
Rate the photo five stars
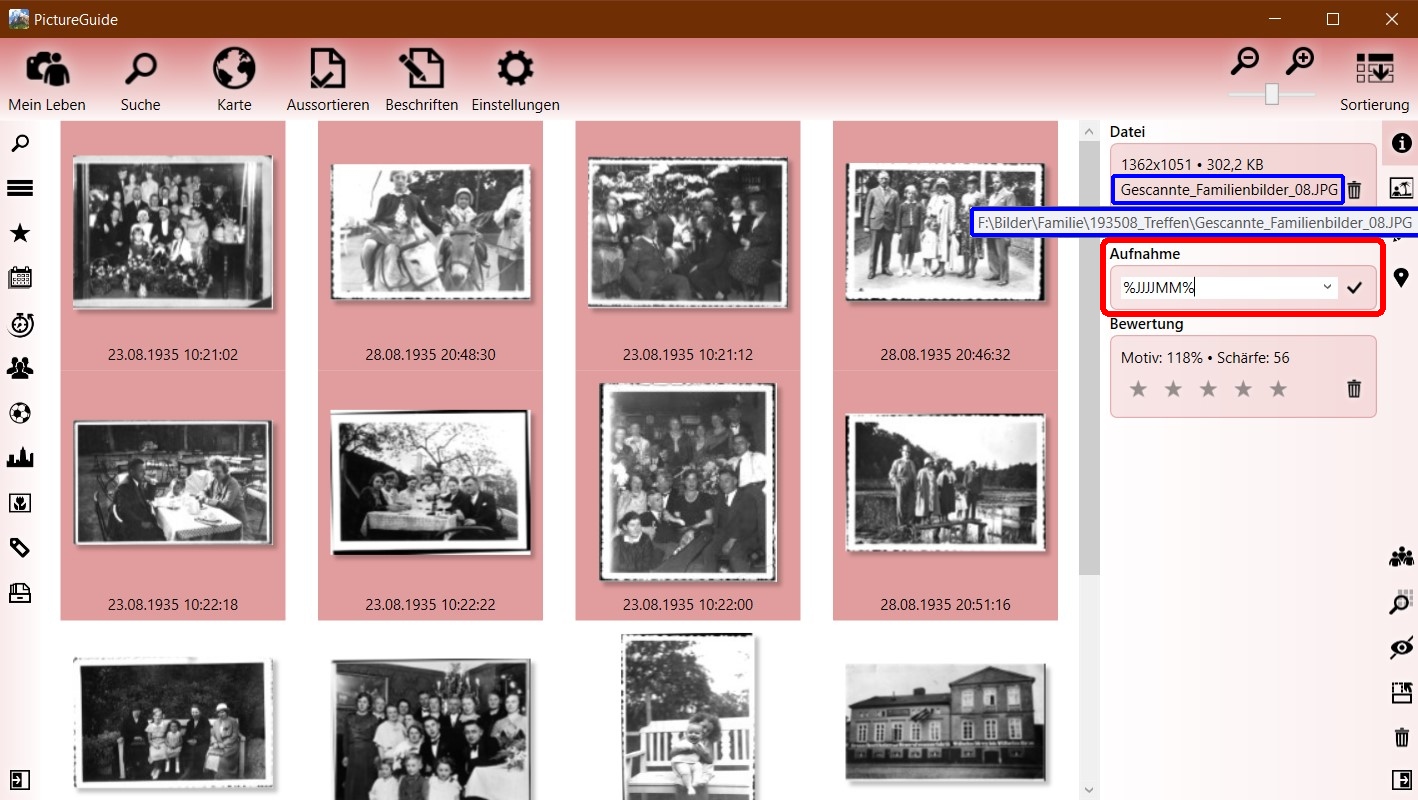[x=1278, y=389]
